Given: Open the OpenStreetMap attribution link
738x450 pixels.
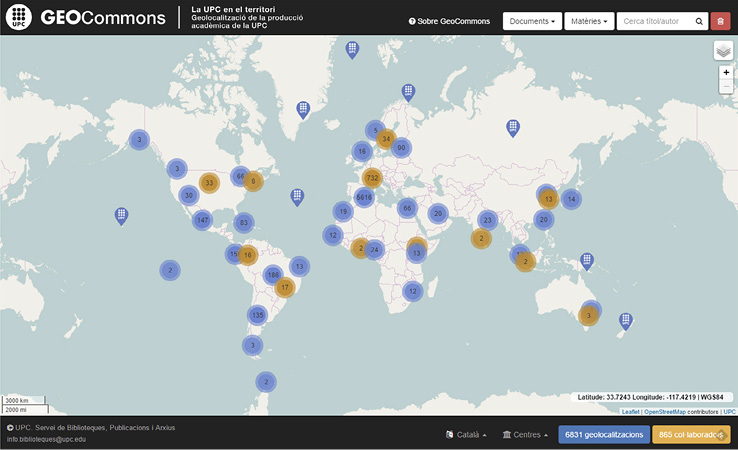Looking at the screenshot, I should pyautogui.click(x=667, y=411).
